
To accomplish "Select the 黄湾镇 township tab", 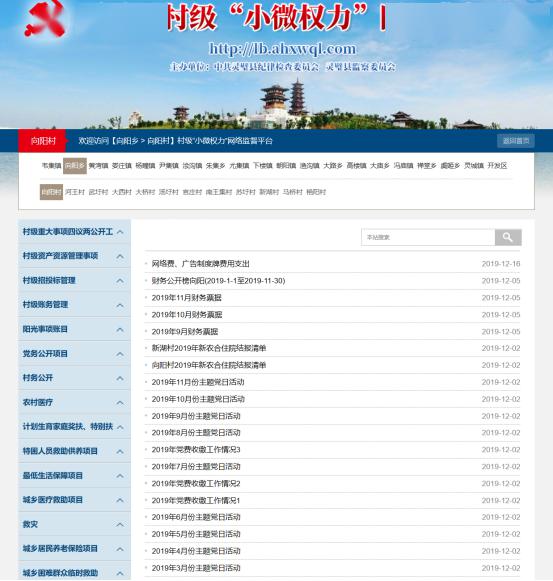I will point(98,166).
